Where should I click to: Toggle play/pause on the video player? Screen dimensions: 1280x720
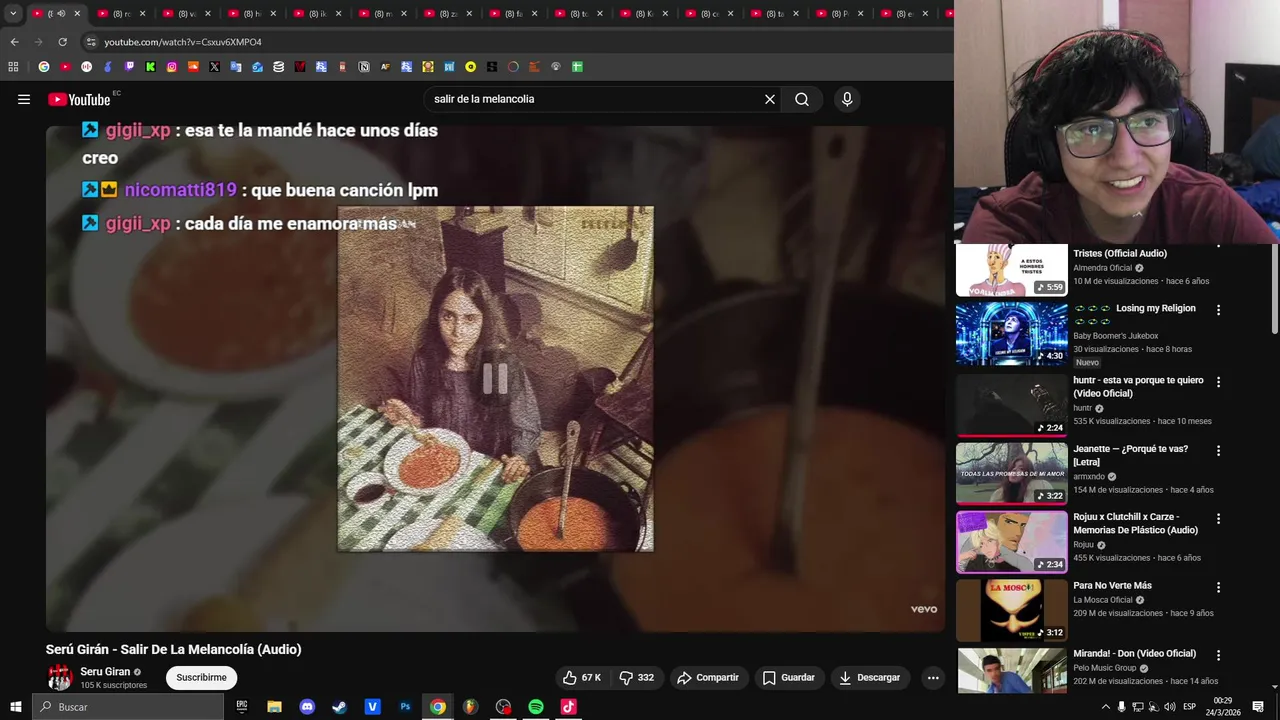tap(495, 378)
